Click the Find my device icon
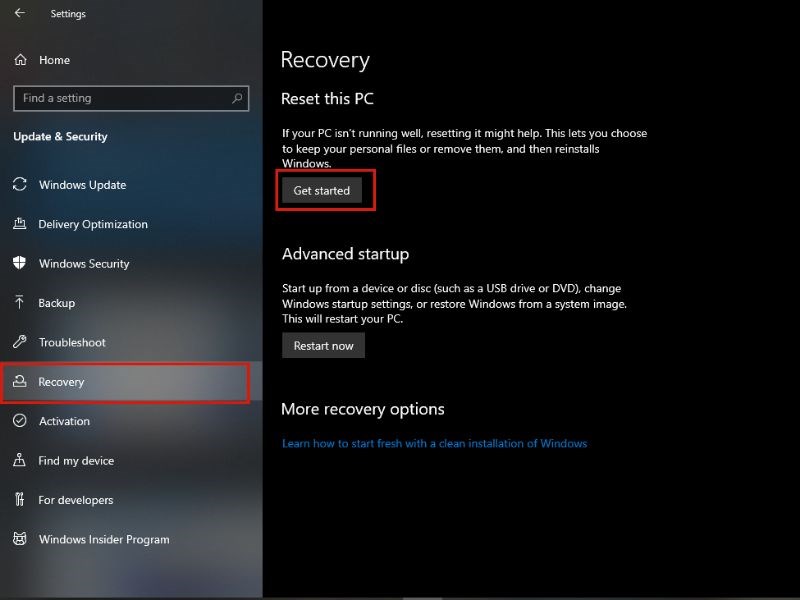The width and height of the screenshot is (800, 600). [19, 461]
